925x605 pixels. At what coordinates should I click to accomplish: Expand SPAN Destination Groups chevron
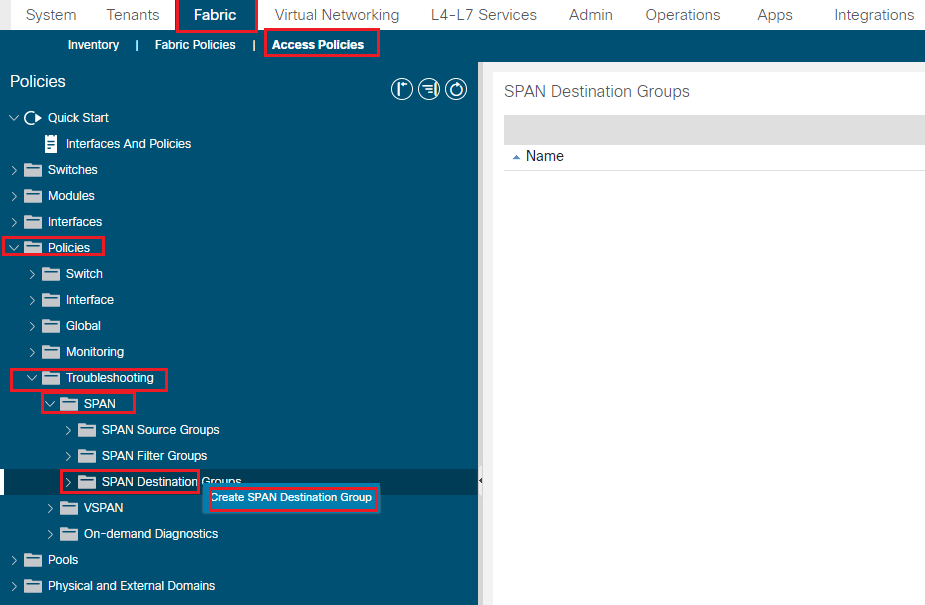tap(68, 482)
